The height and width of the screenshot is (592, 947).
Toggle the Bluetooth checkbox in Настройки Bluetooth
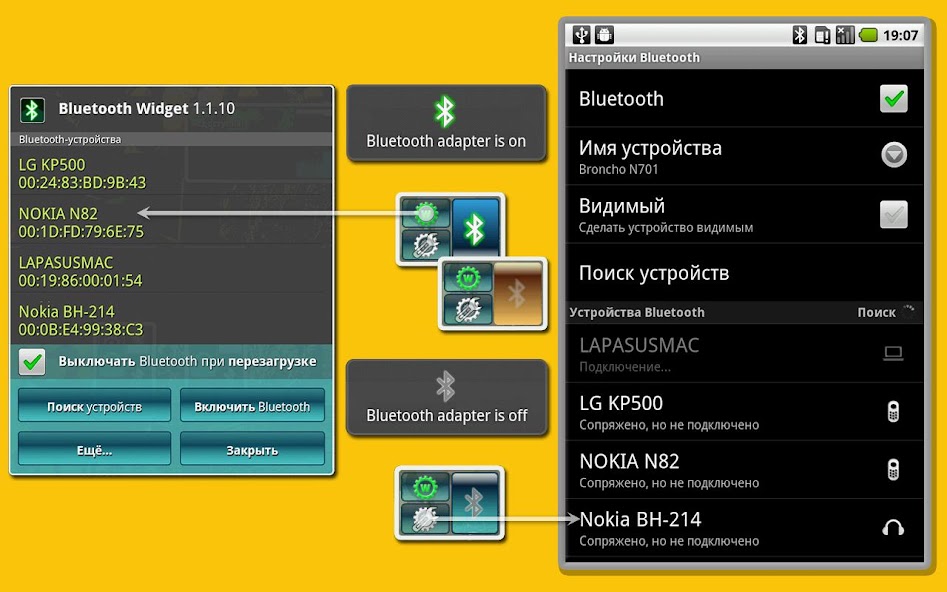pos(893,99)
